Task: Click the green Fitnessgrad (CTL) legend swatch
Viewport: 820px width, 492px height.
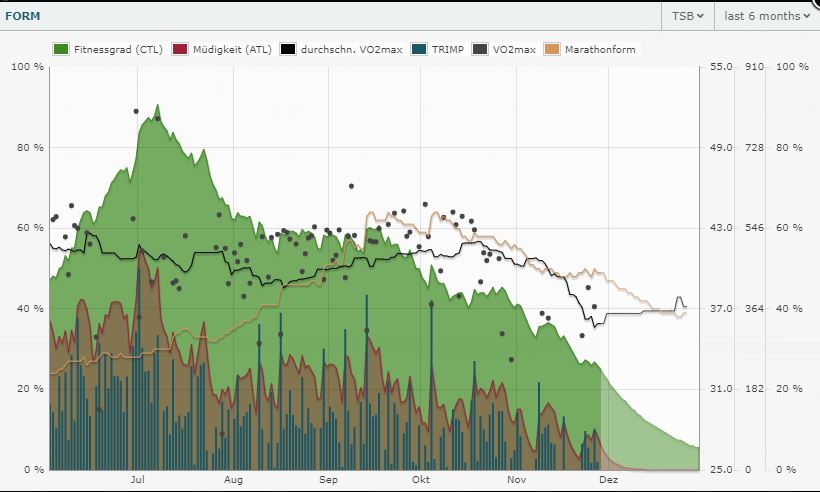Action: [59, 49]
